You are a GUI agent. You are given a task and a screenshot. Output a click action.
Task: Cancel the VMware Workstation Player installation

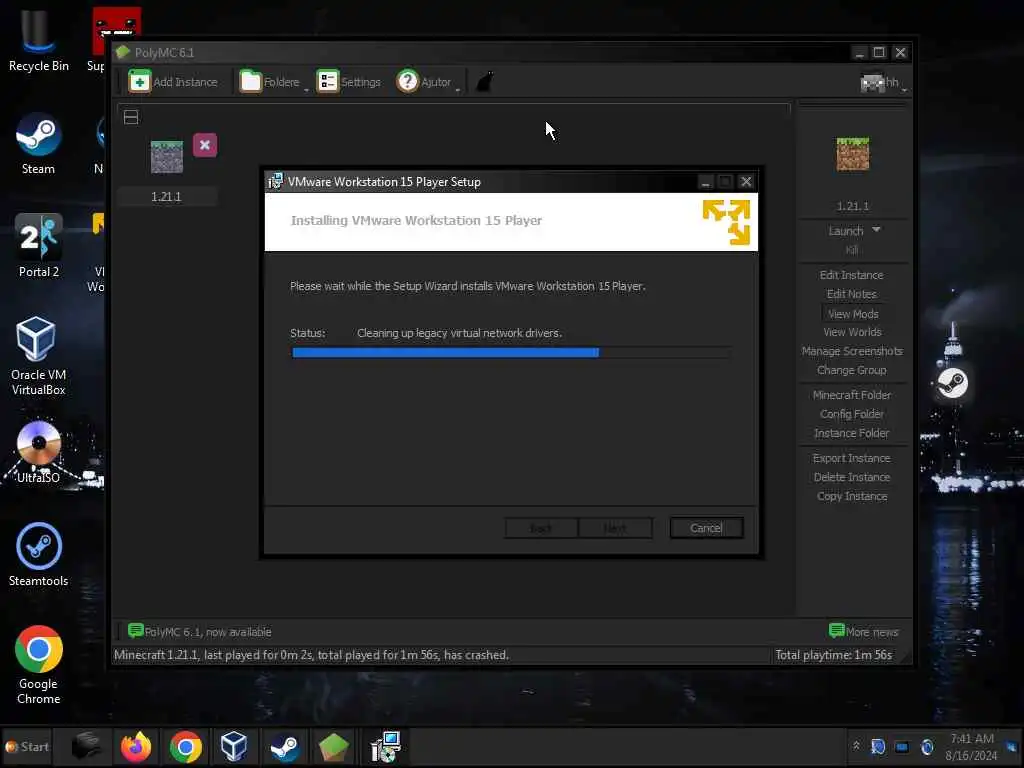click(706, 528)
